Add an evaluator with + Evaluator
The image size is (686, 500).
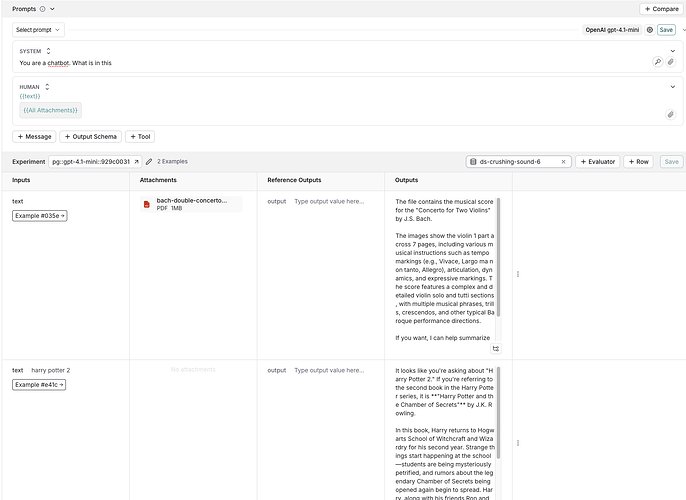click(x=597, y=161)
